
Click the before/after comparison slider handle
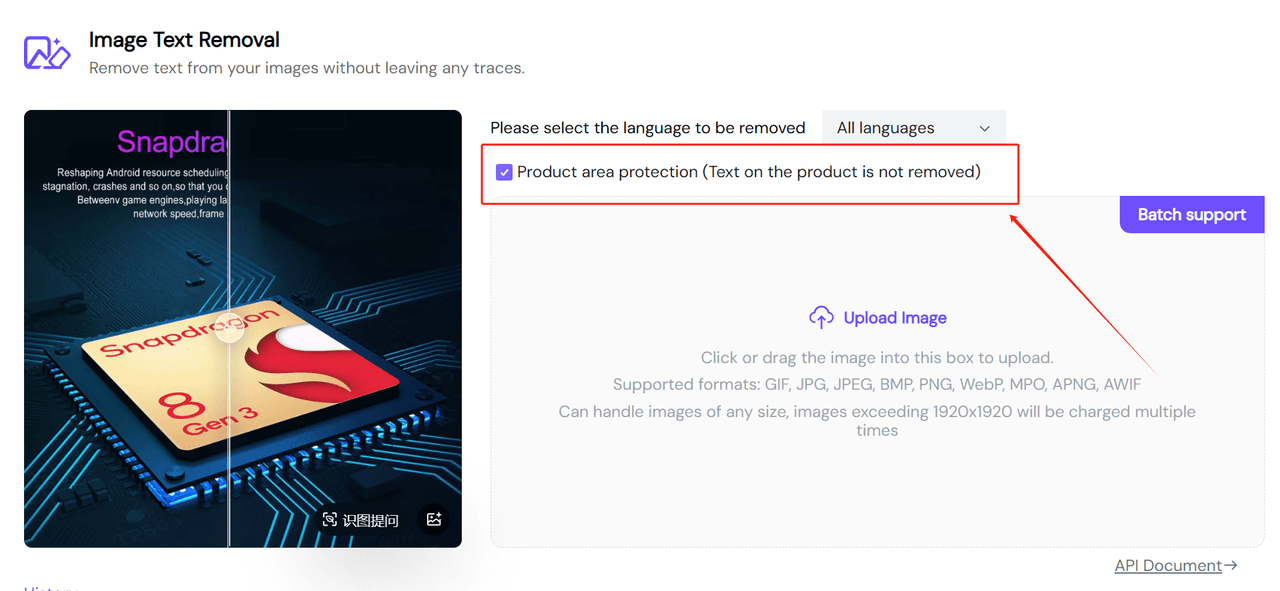[x=229, y=326]
